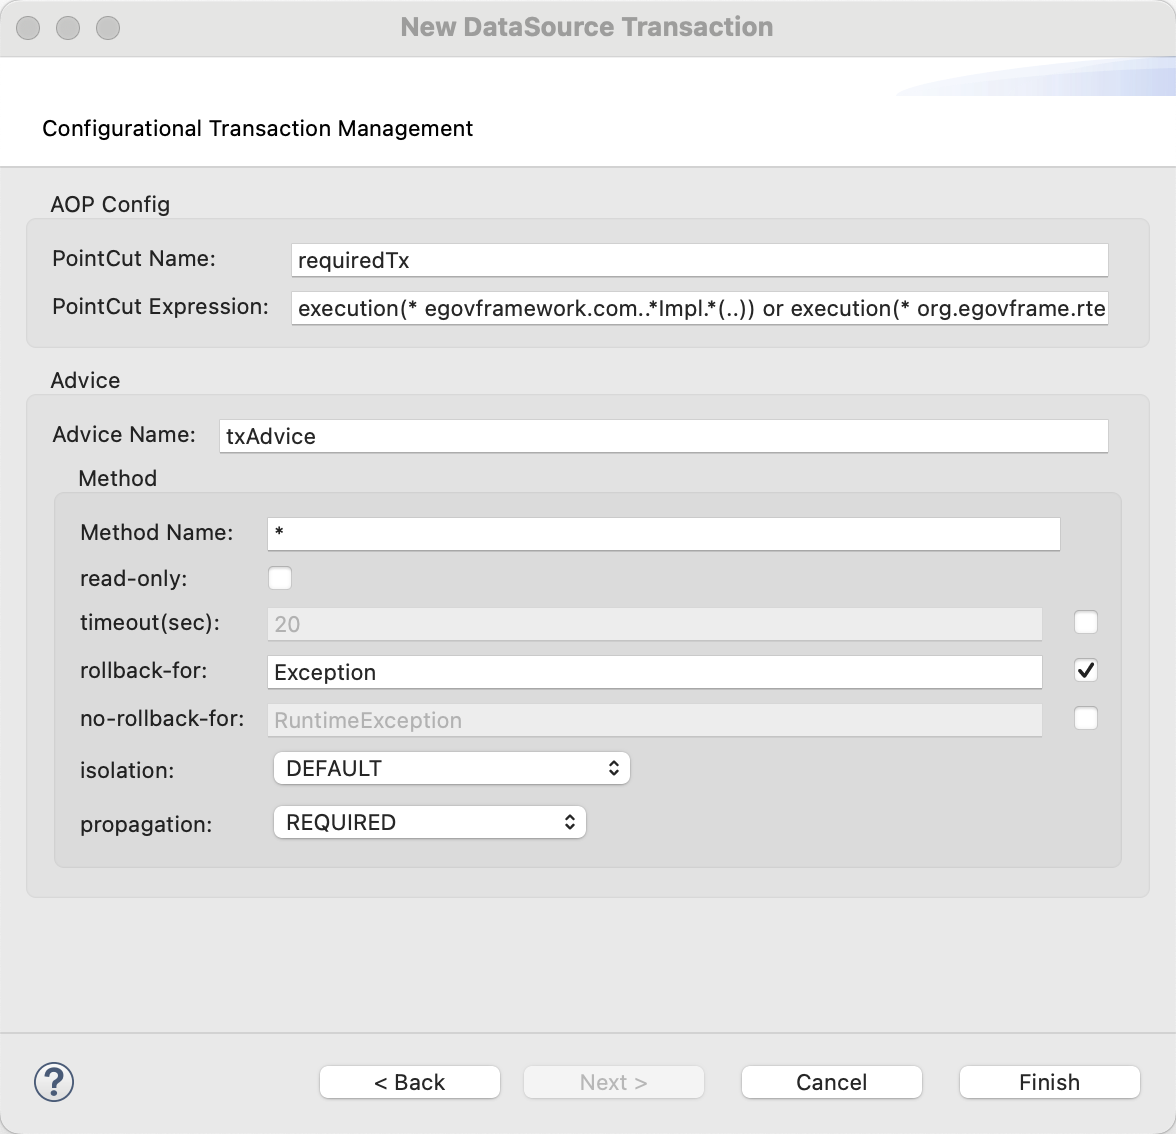Click the rollback-for Exception field

(655, 672)
